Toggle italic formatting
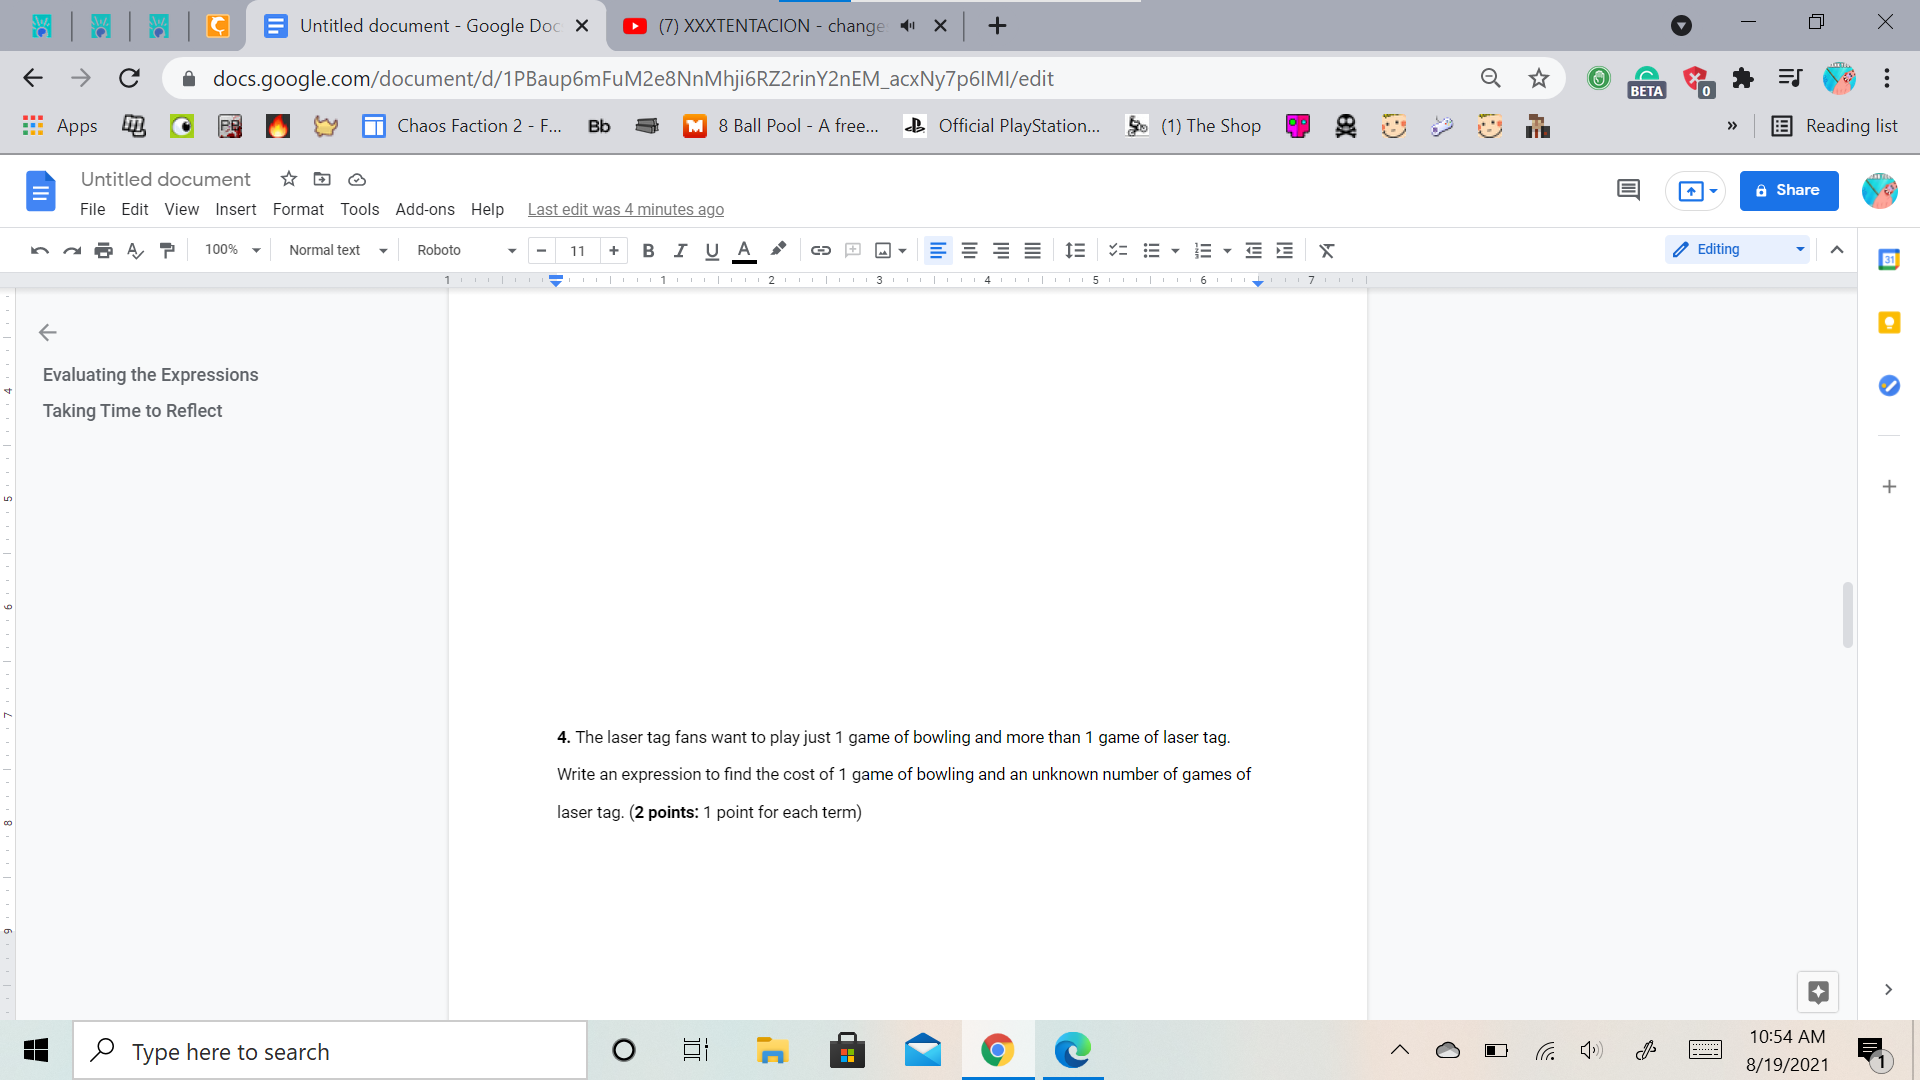This screenshot has height=1080, width=1920. pos(680,250)
